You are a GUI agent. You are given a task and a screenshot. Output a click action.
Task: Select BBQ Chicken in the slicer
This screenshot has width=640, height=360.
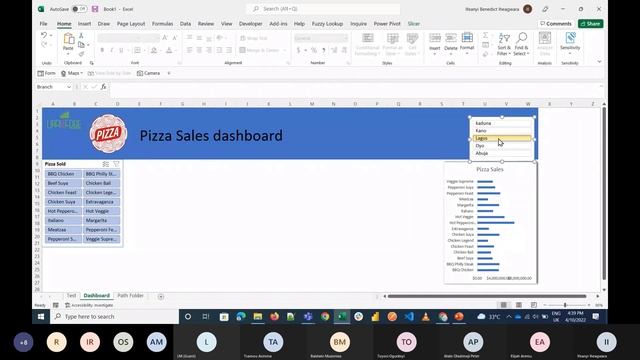[x=63, y=174]
